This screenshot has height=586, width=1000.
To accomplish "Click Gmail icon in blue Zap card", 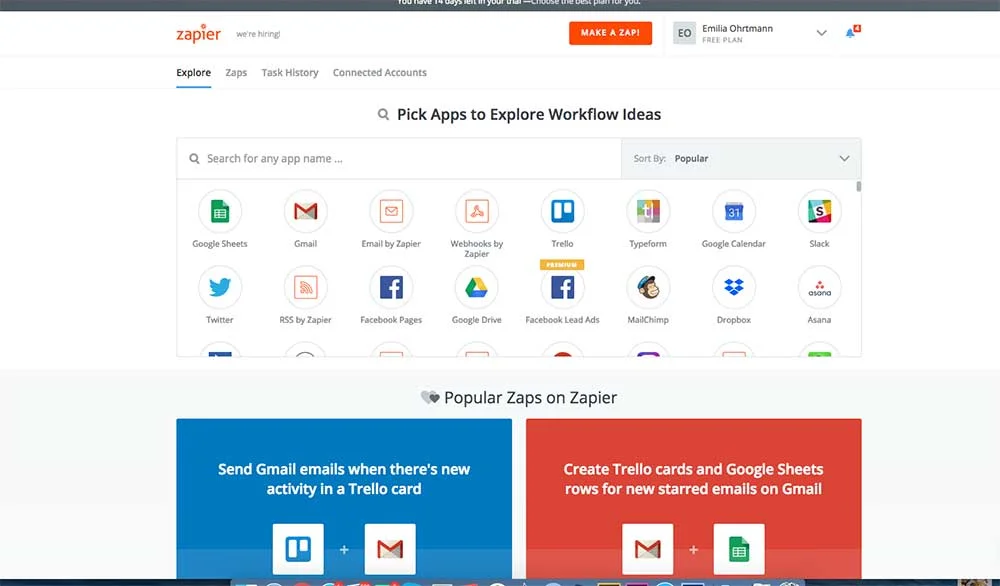I will click(x=390, y=549).
